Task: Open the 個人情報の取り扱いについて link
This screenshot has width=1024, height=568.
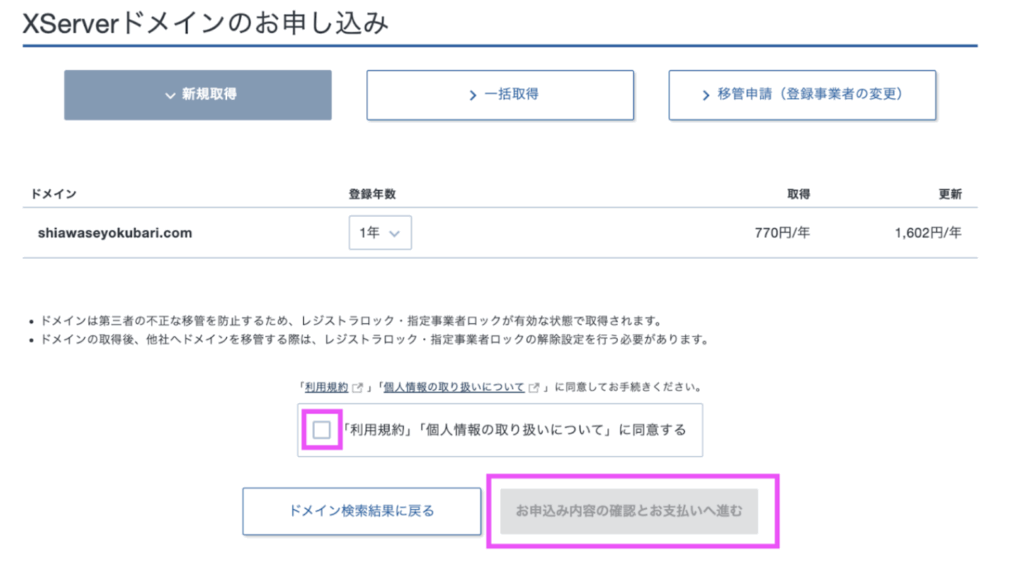Action: tap(454, 387)
